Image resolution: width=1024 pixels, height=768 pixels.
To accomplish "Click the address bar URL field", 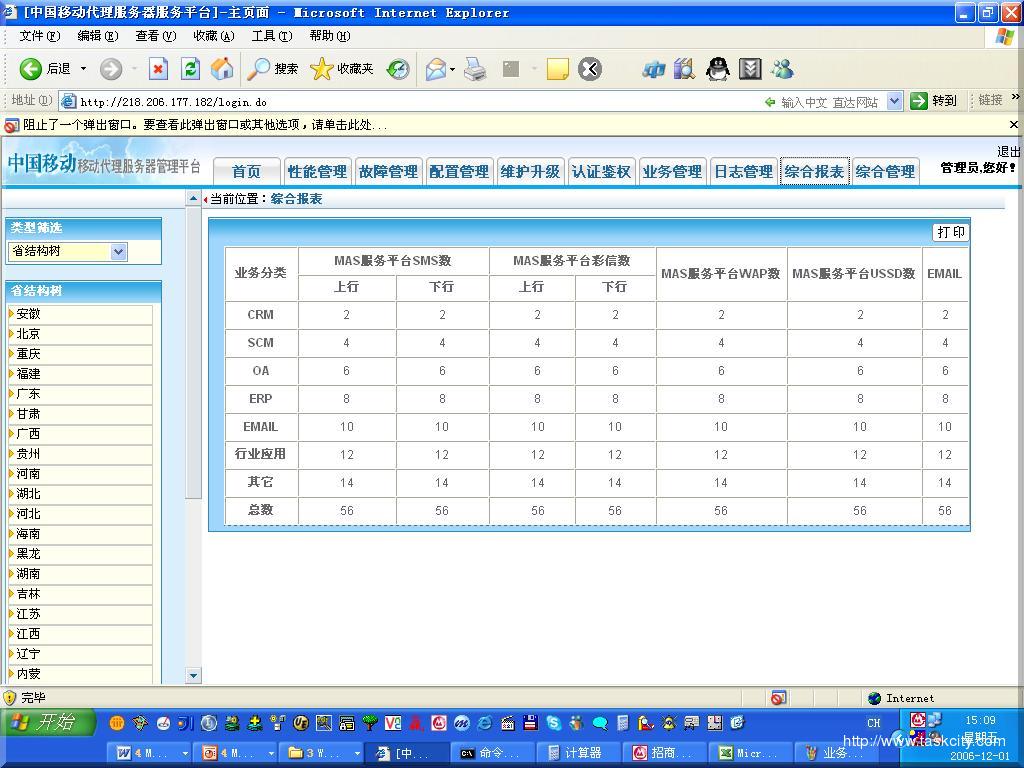I will click(x=400, y=101).
